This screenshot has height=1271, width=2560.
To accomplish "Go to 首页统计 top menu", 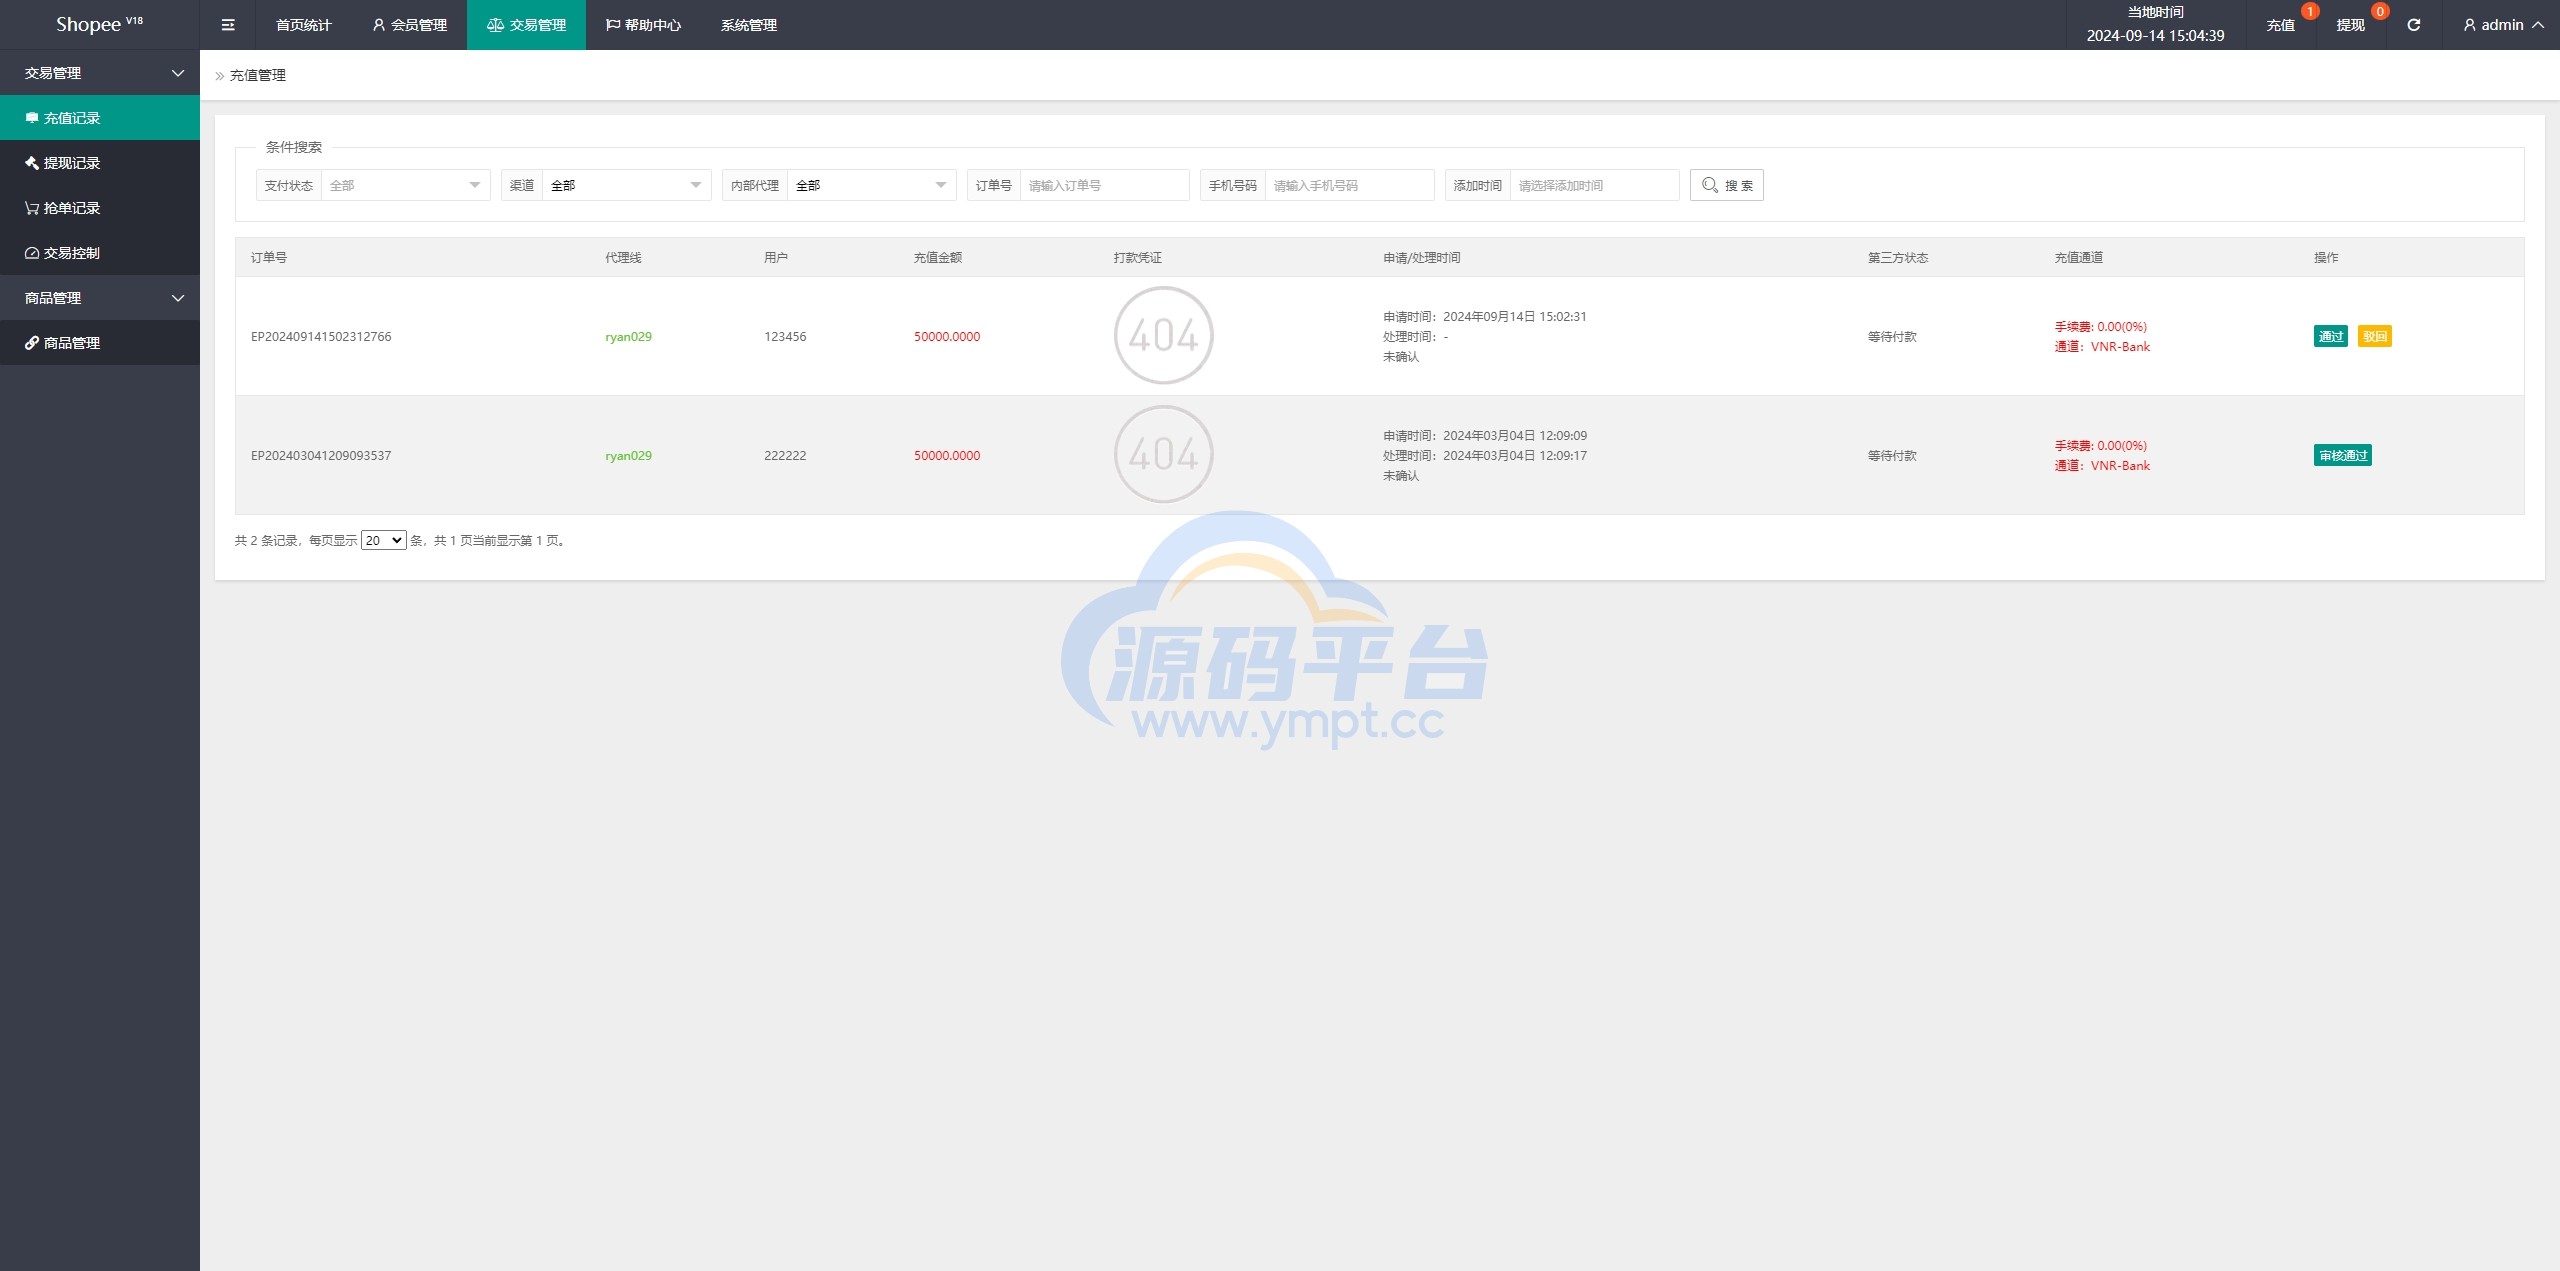I will coord(303,25).
